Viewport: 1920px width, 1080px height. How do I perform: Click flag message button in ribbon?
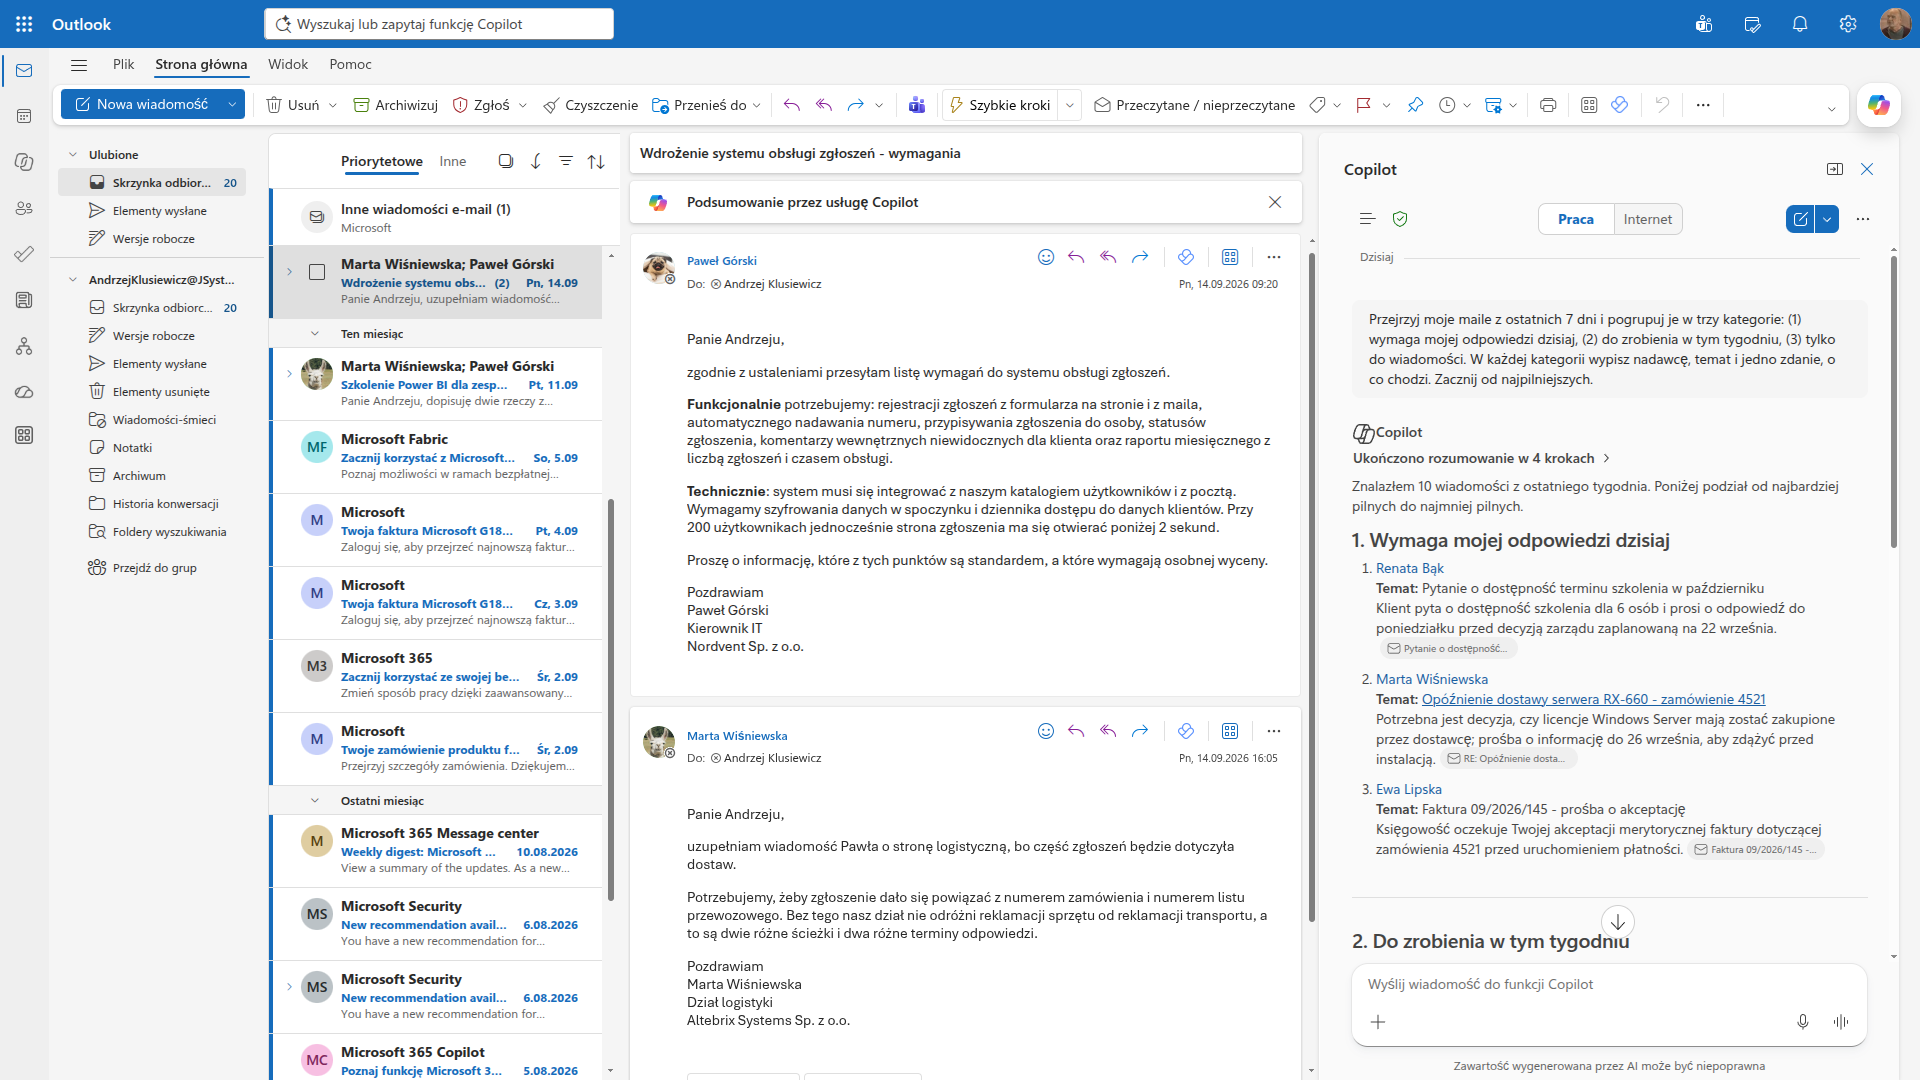tap(1363, 105)
